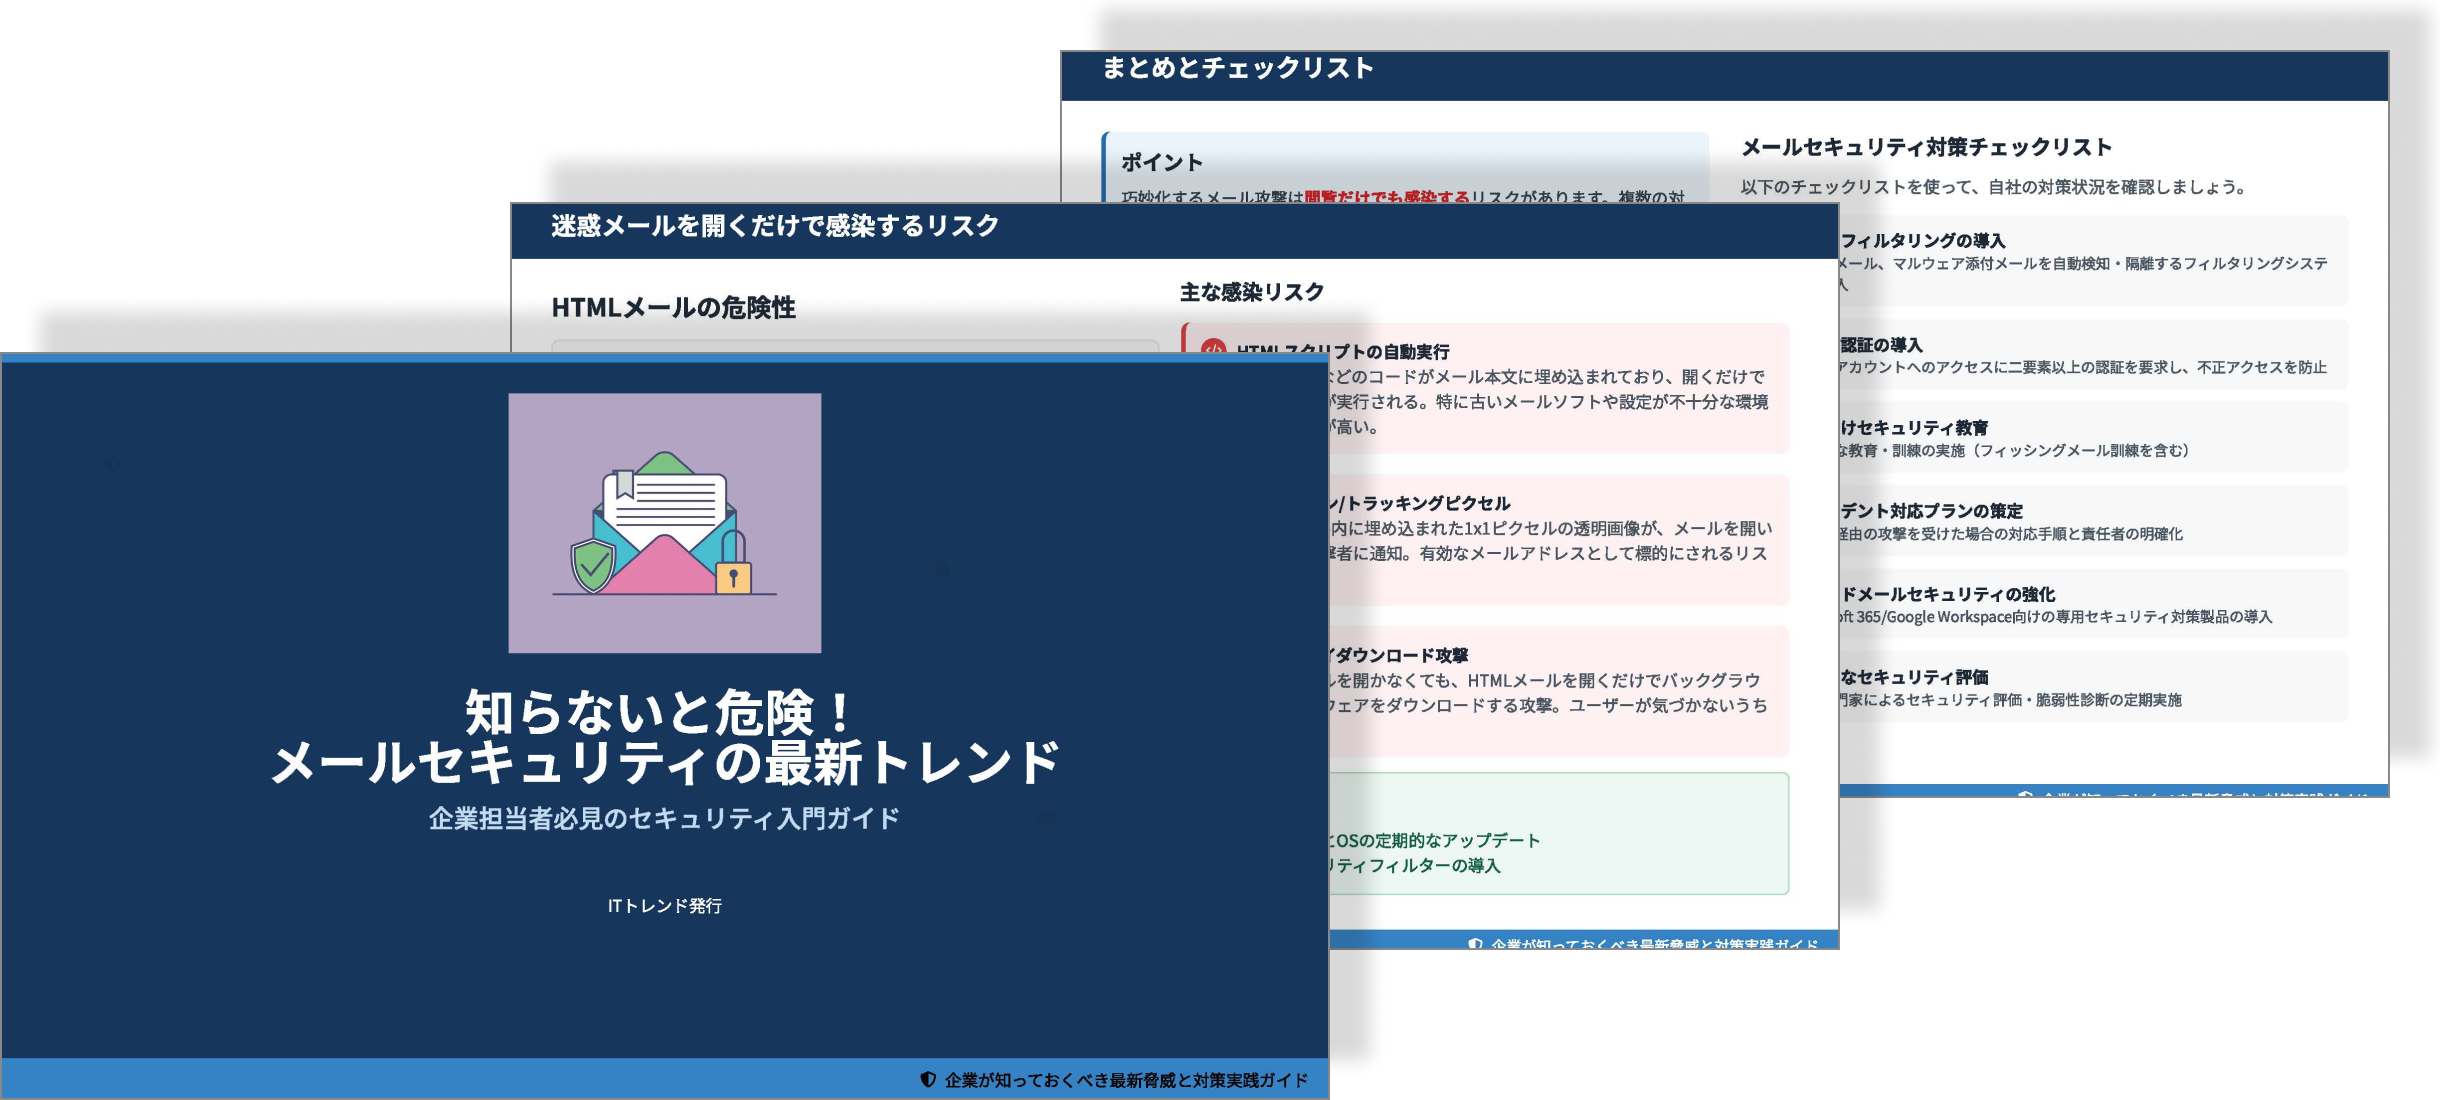This screenshot has height=1100, width=2440.
Task: Click the bookmark icon on the letter graphic
Action: pyautogui.click(x=624, y=484)
